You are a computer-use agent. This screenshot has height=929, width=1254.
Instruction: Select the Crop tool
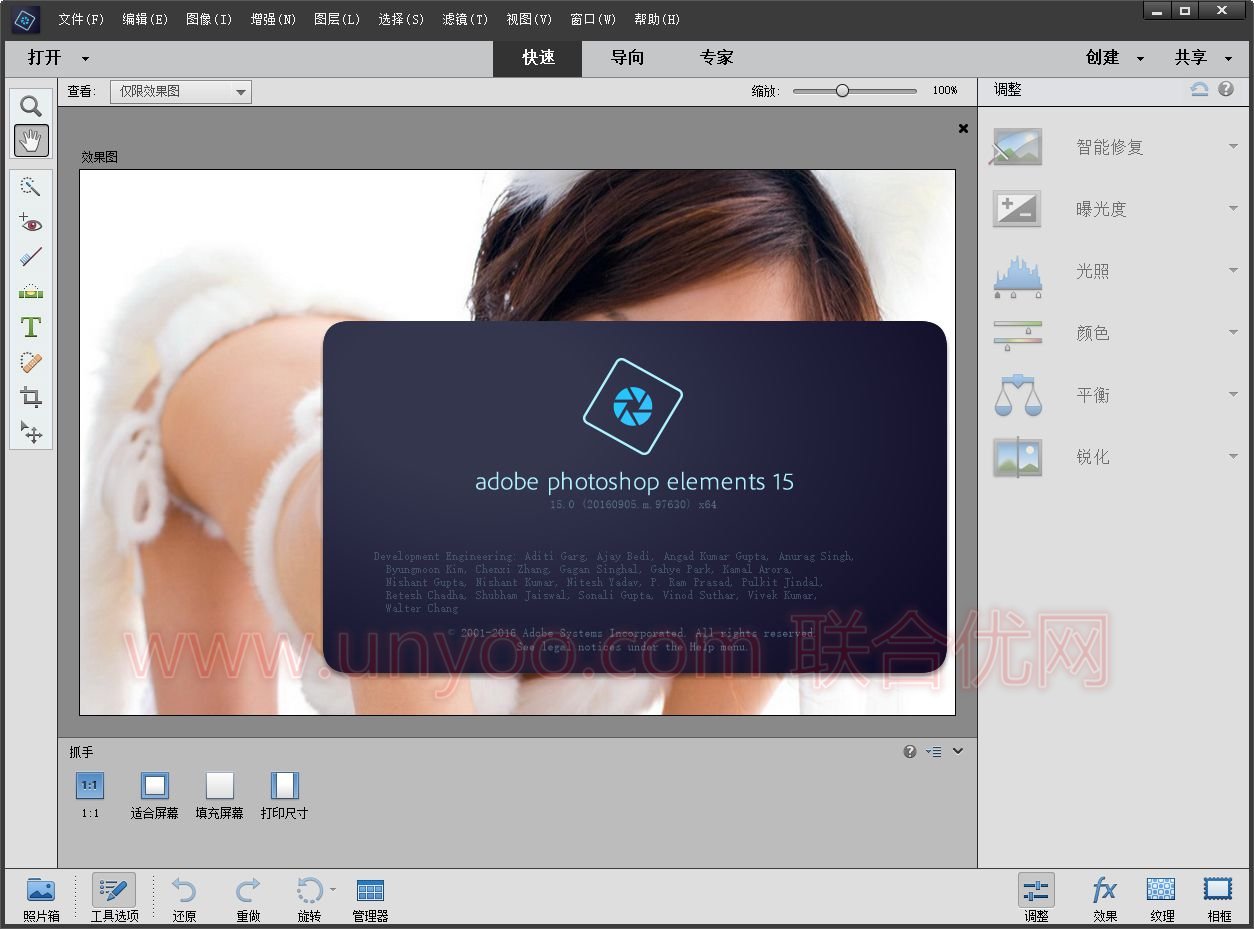31,398
